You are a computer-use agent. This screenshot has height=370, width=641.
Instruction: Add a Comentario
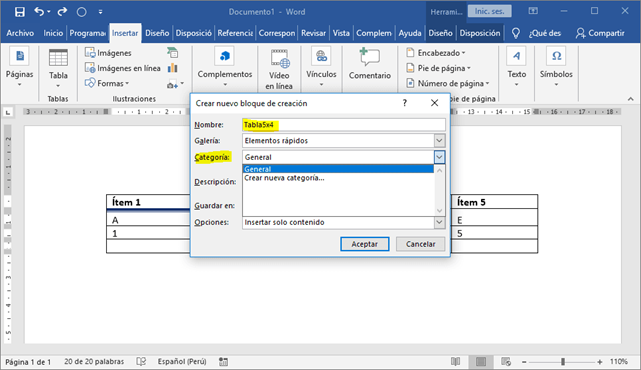tap(370, 64)
